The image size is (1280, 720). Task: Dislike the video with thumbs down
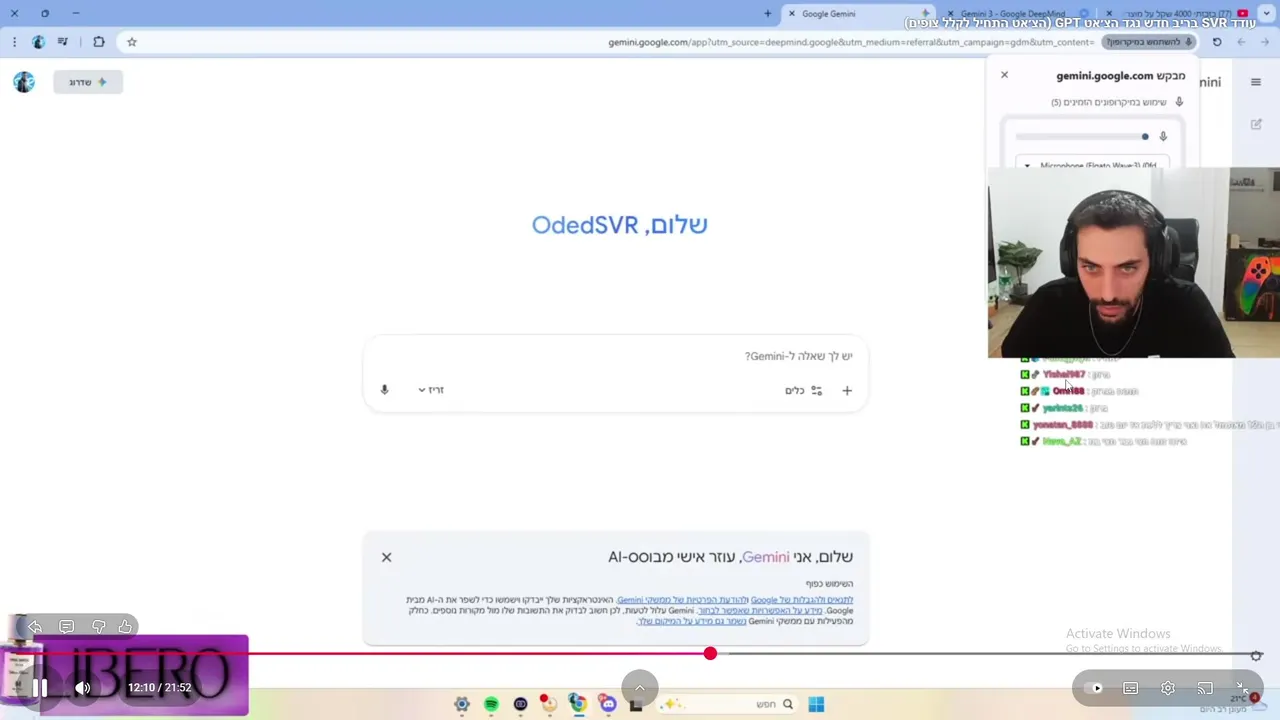pyautogui.click(x=98, y=626)
